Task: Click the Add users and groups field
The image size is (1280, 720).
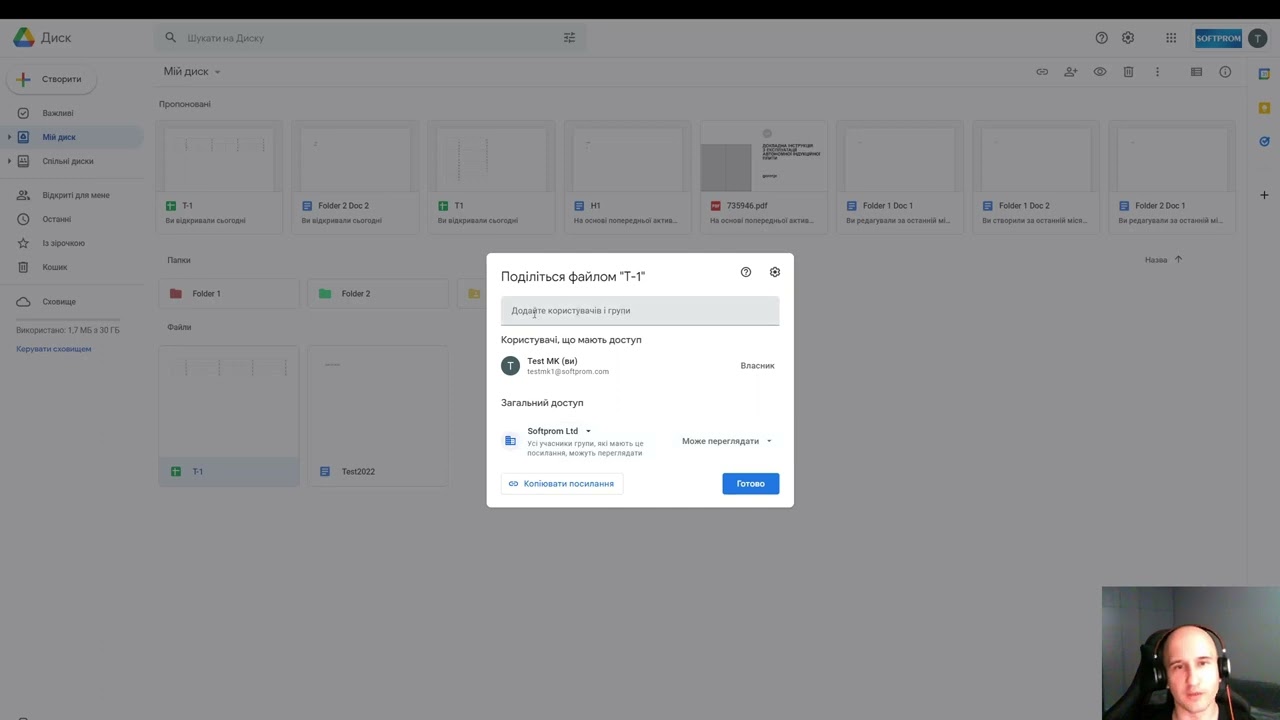Action: [x=640, y=311]
